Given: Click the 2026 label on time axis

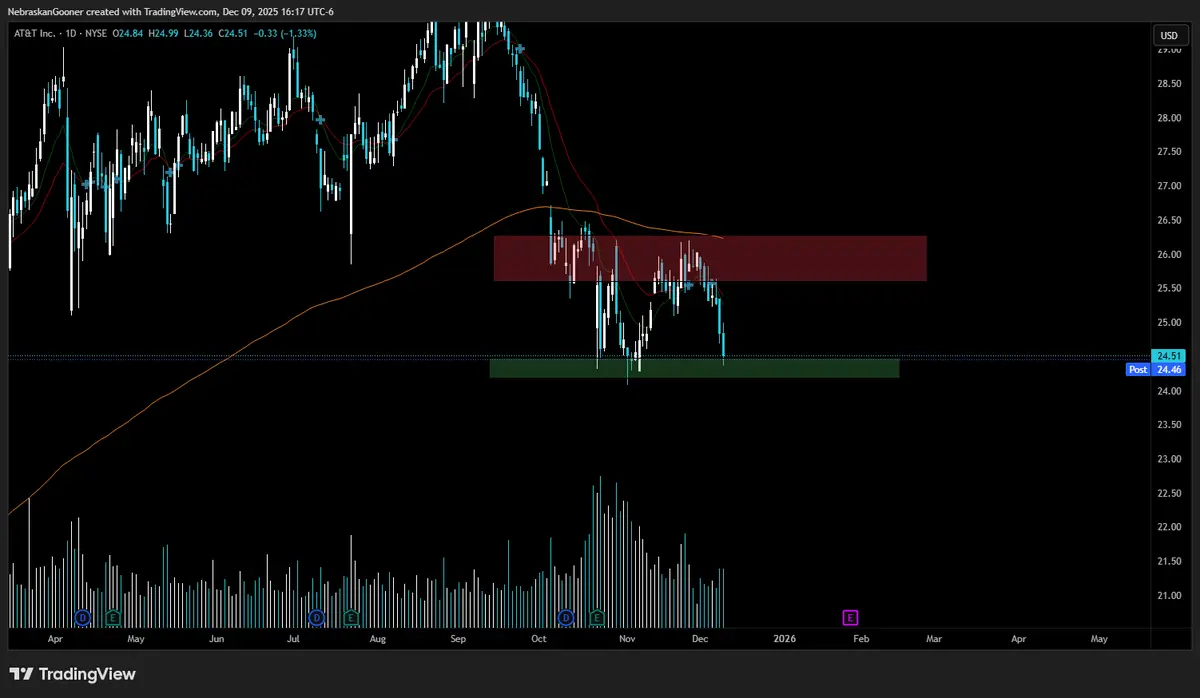Looking at the screenshot, I should [785, 638].
